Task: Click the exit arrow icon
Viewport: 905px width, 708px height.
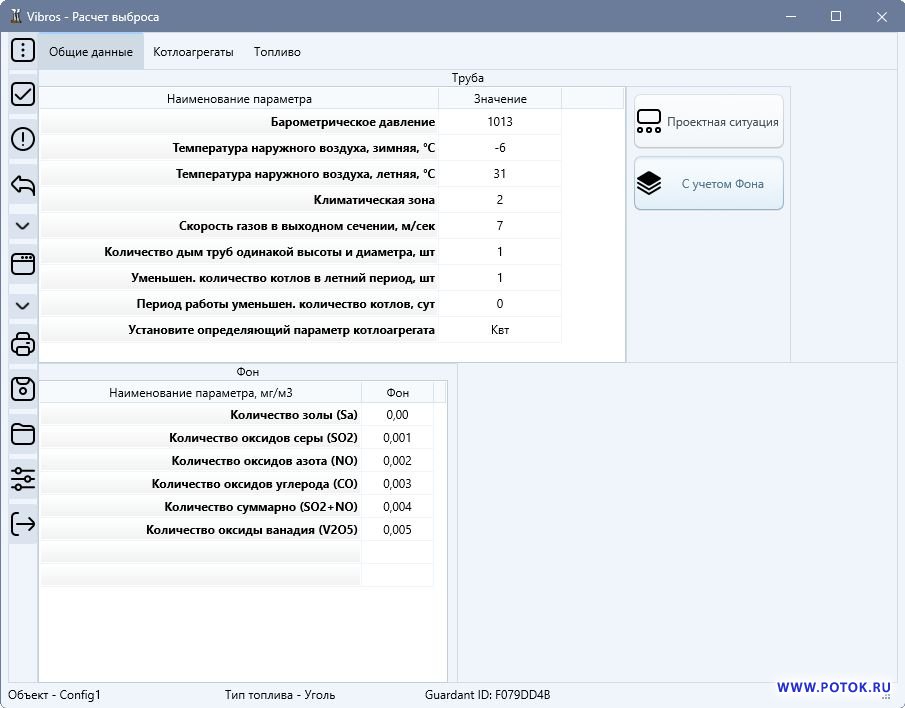Action: click(22, 523)
